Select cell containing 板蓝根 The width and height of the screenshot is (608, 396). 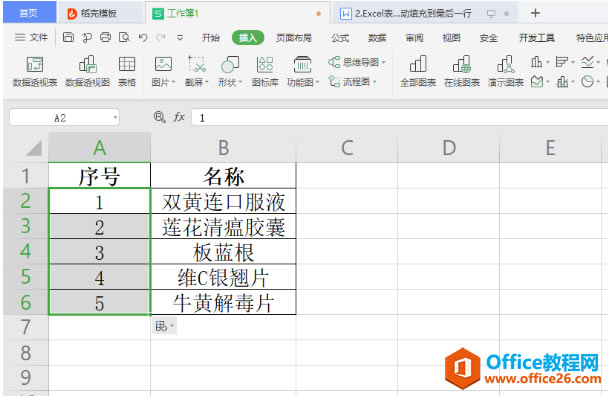[x=223, y=252]
